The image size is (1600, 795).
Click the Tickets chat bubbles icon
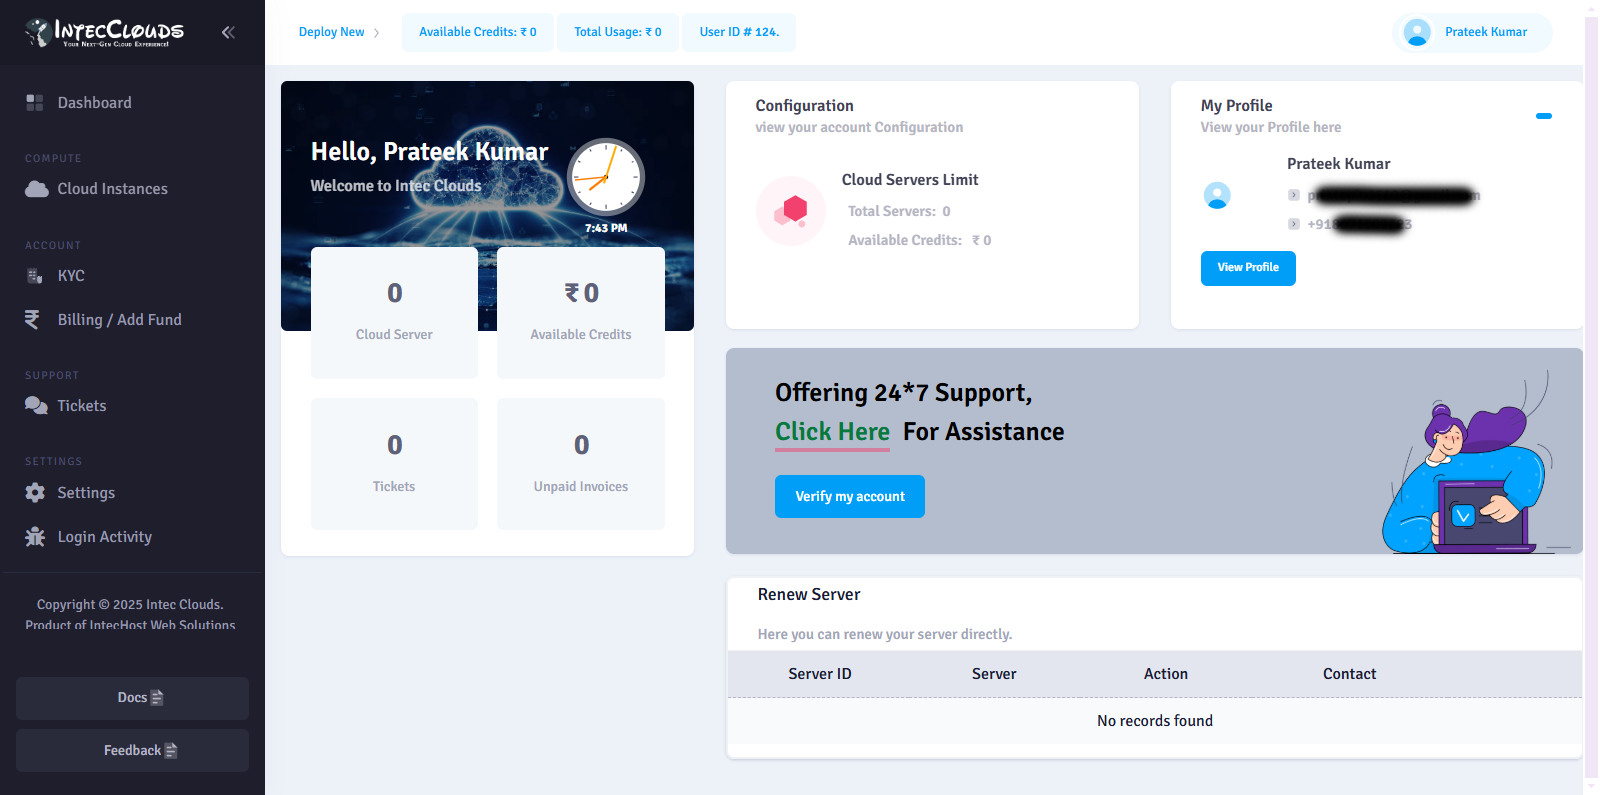[x=36, y=406]
